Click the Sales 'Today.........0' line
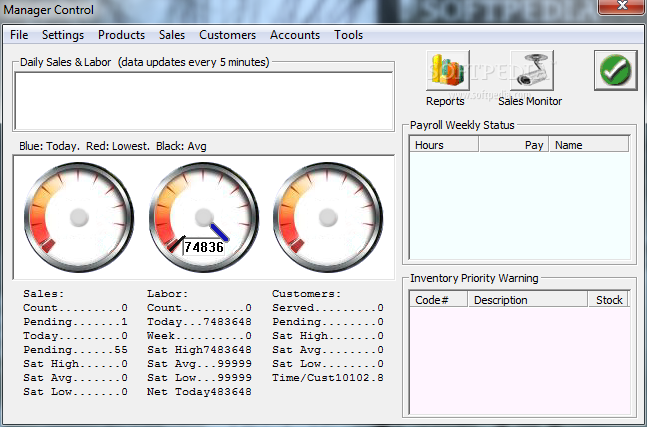This screenshot has width=647, height=427. tap(76, 336)
